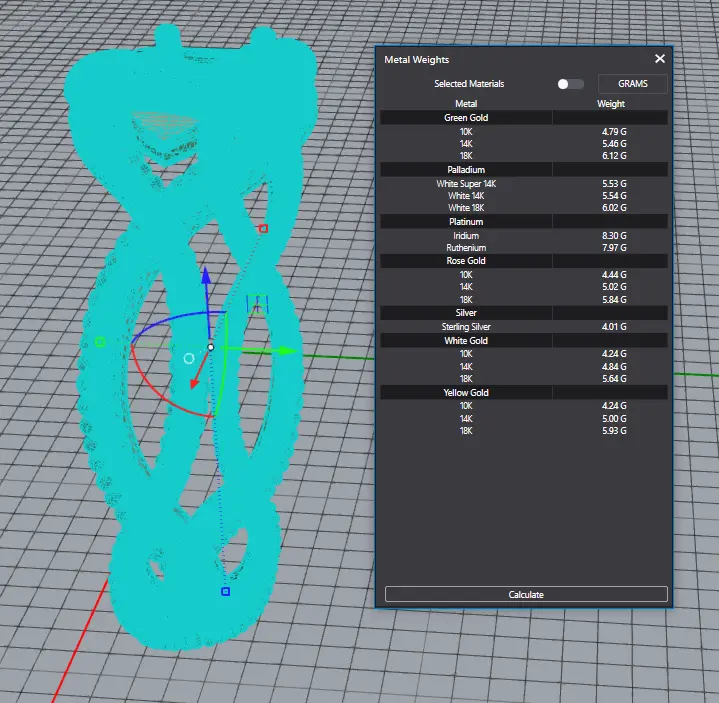Image resolution: width=719 pixels, height=703 pixels.
Task: Click the blue square scale handle
Action: pyautogui.click(x=226, y=592)
